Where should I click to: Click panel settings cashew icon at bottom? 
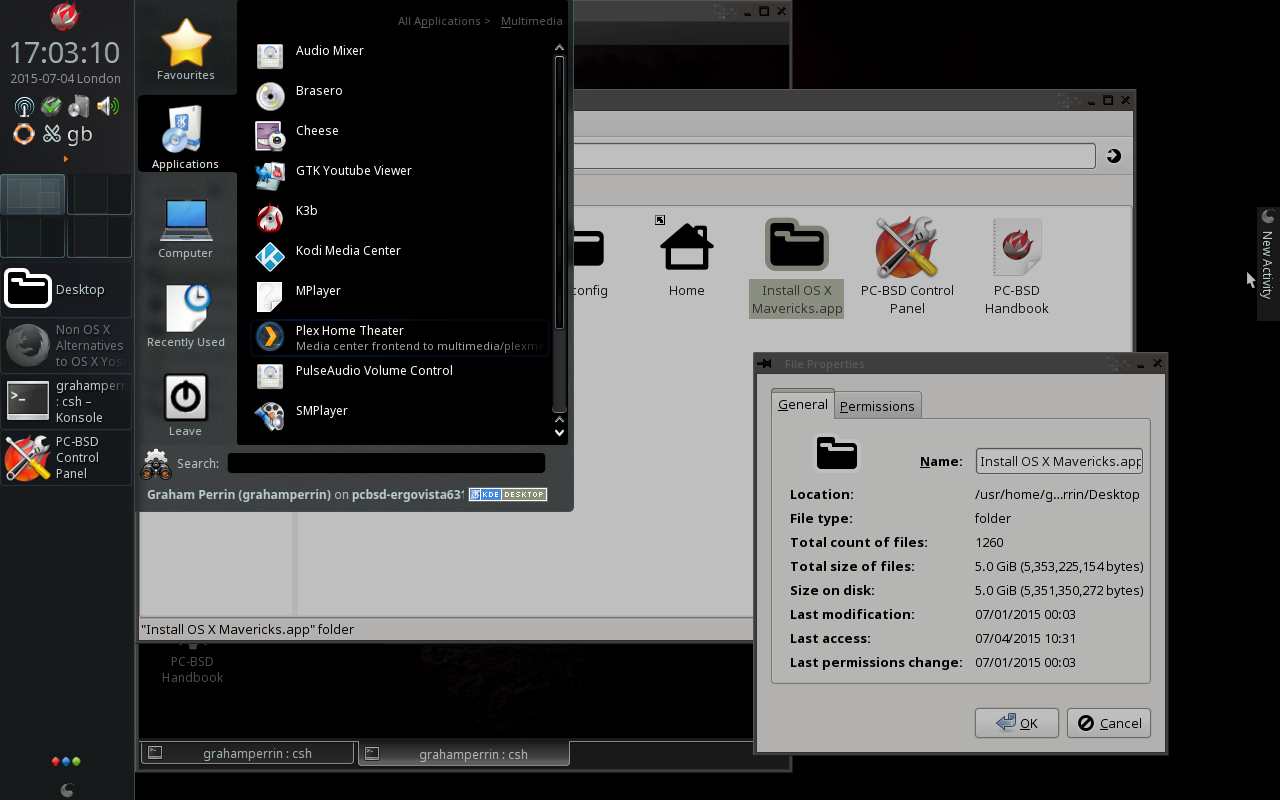click(x=66, y=790)
